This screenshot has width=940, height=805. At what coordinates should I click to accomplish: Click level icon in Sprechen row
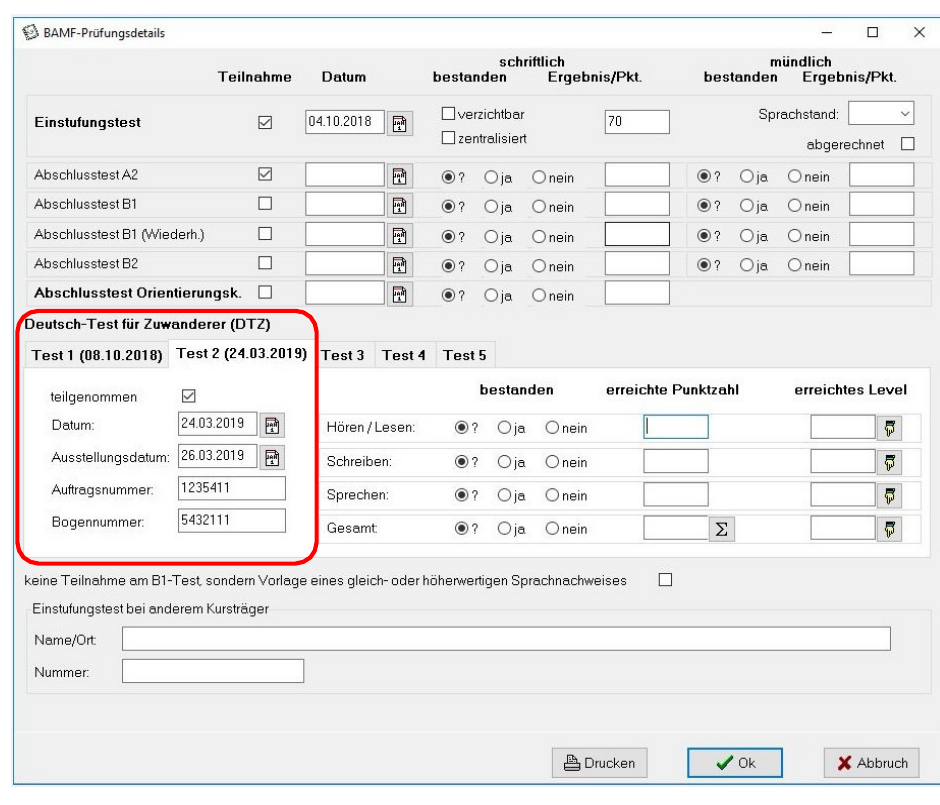click(x=890, y=496)
